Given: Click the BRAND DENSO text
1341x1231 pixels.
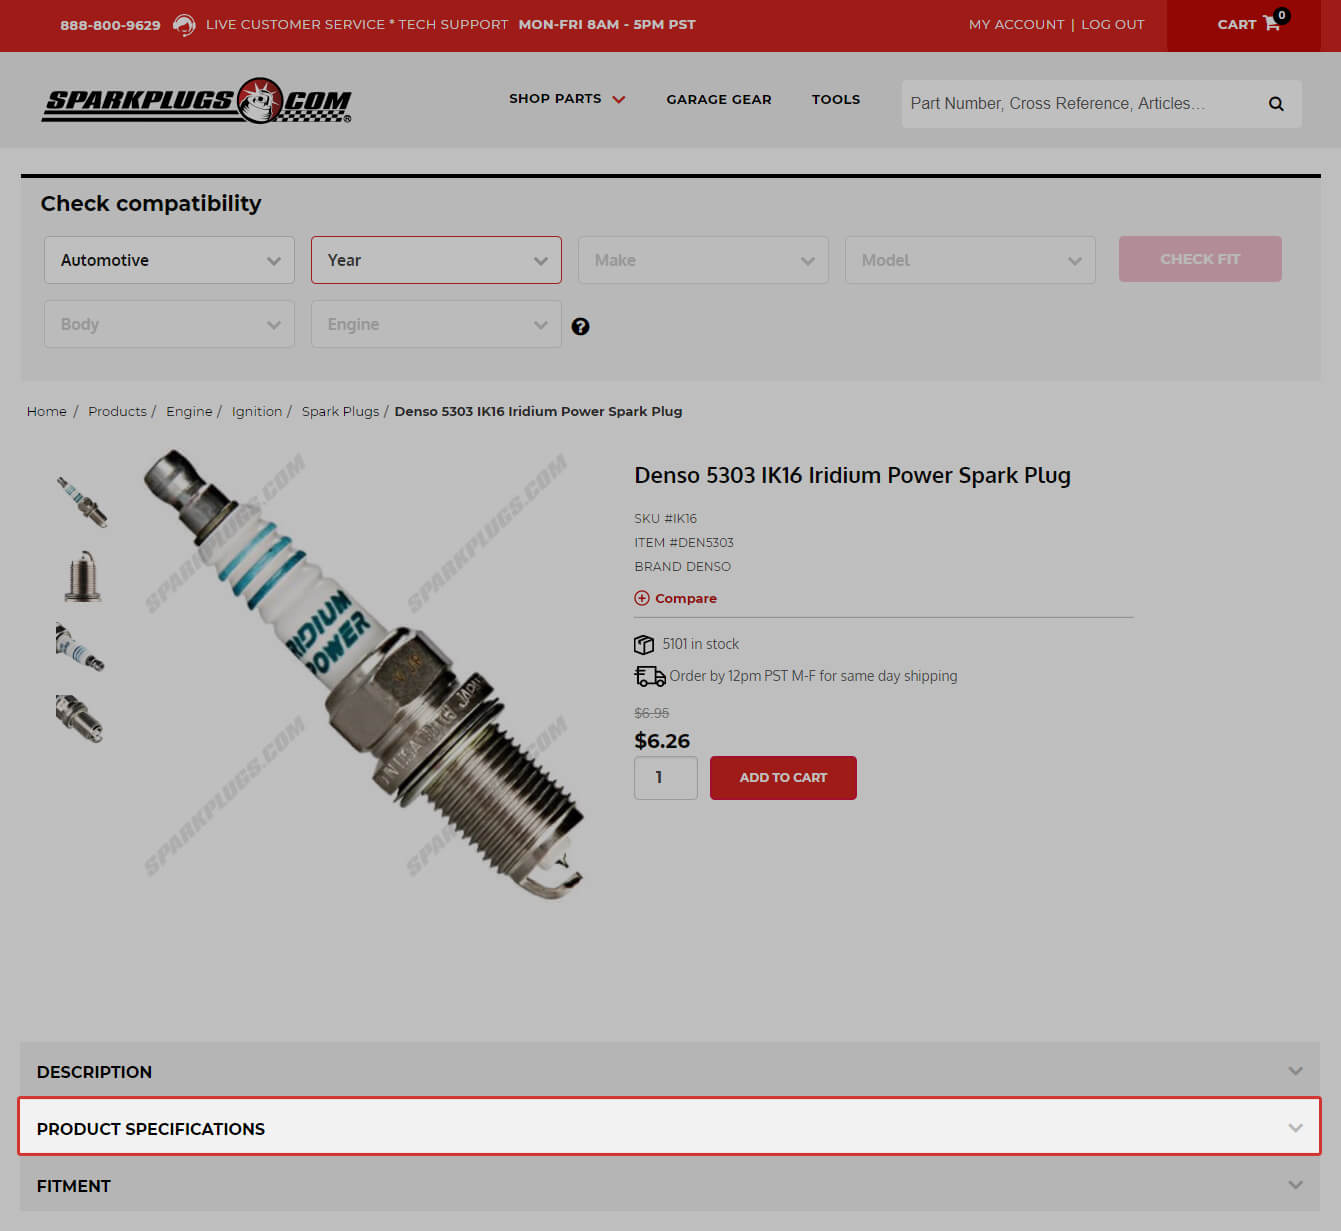Looking at the screenshot, I should [x=683, y=566].
